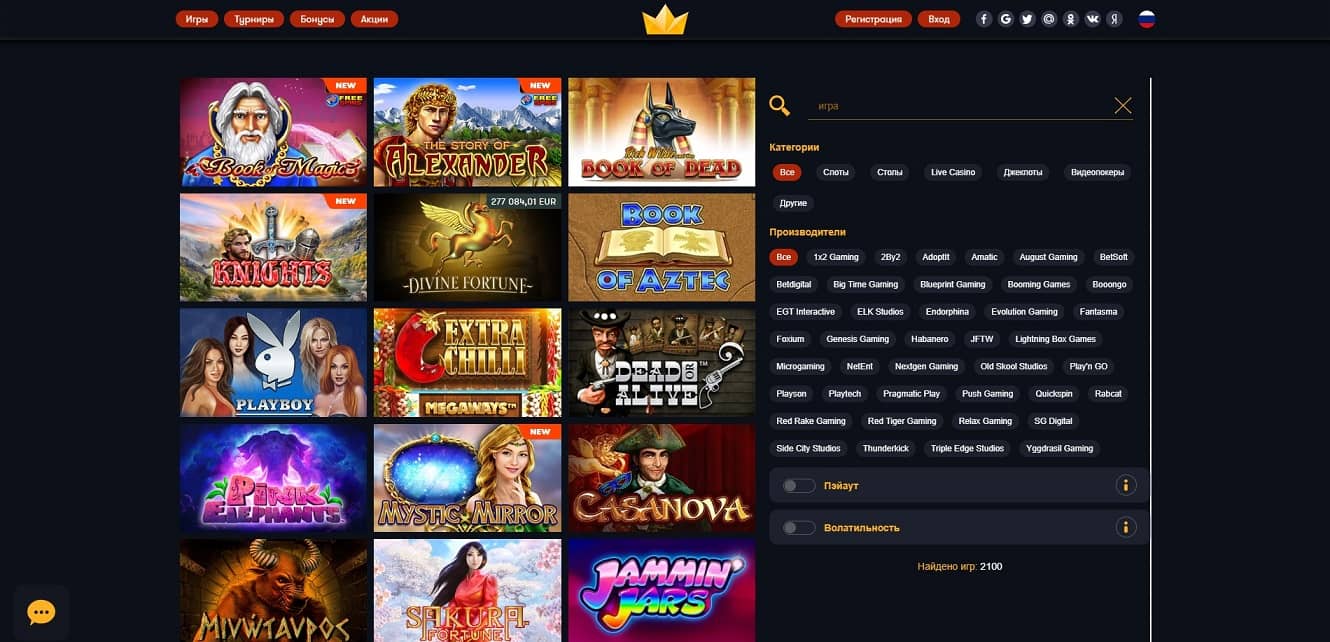Open the info icon beside Пэйаут
The image size is (1330, 642).
pos(1126,486)
